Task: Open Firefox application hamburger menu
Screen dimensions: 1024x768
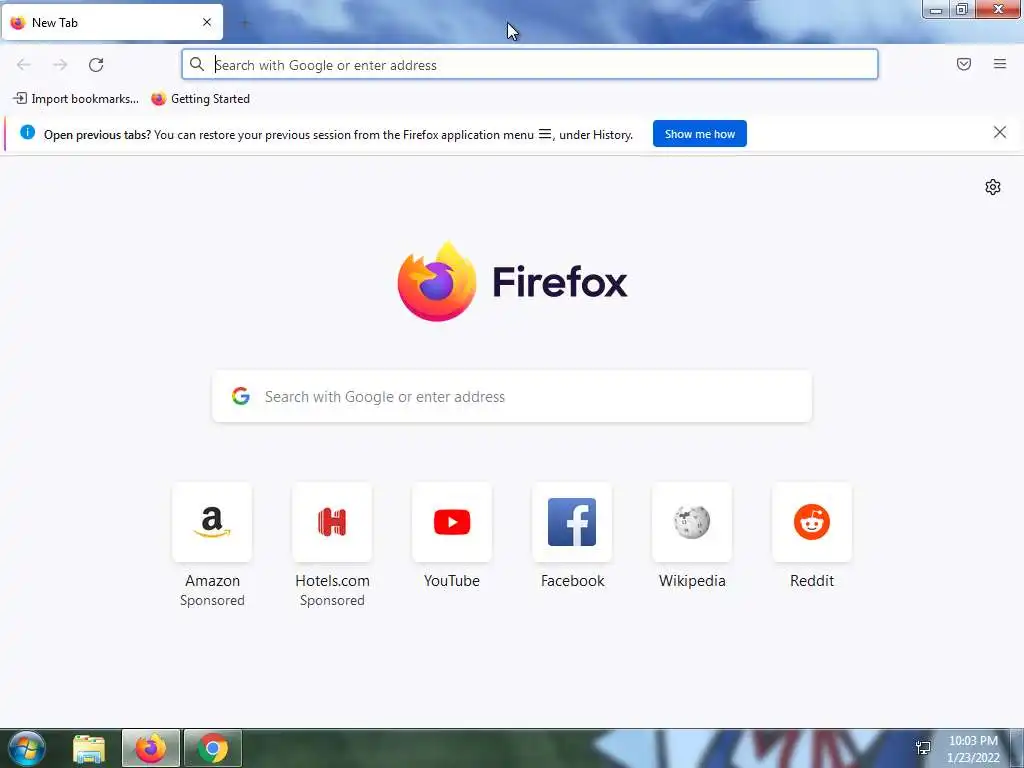Action: coord(999,64)
